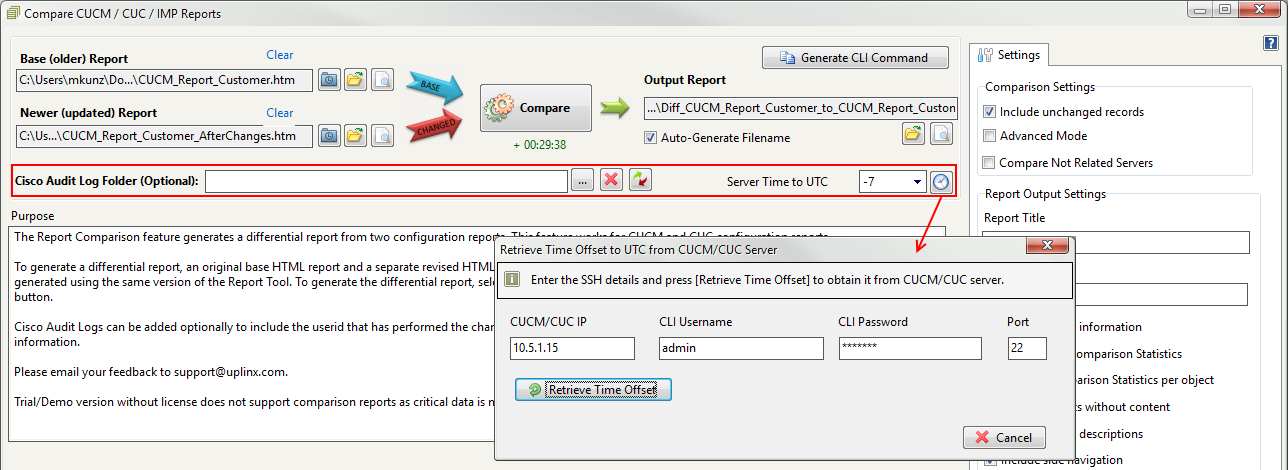Click the CLI Password field
This screenshot has width=1288, height=470.
910,348
